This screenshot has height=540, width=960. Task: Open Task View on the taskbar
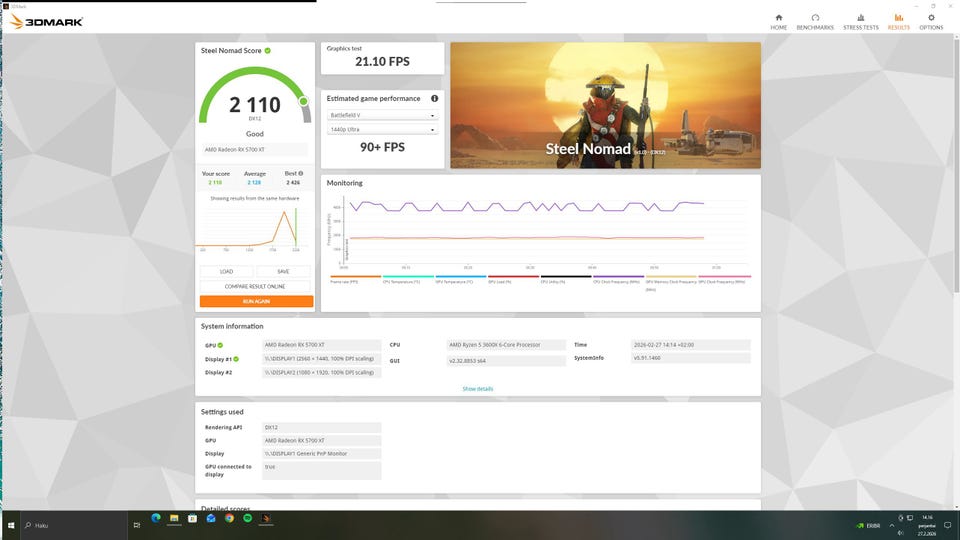tap(137, 525)
